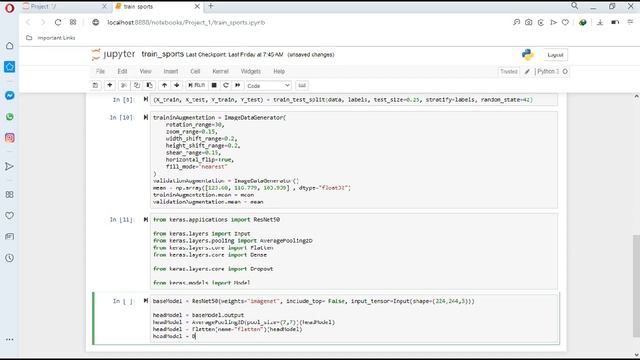Click the Python logo image
Screen dimensions: 640x360
[x=528, y=55]
